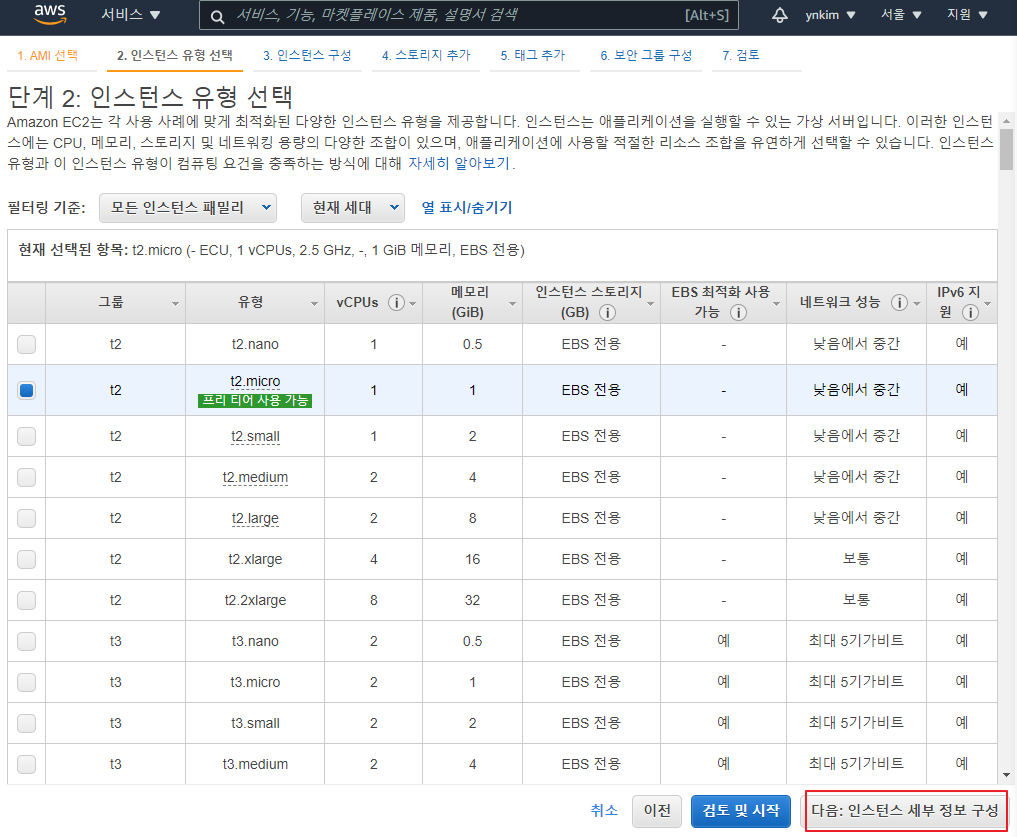Screen dimensions: 1017x837
Task: Select the t3.medium checkbox
Action: tap(27, 764)
